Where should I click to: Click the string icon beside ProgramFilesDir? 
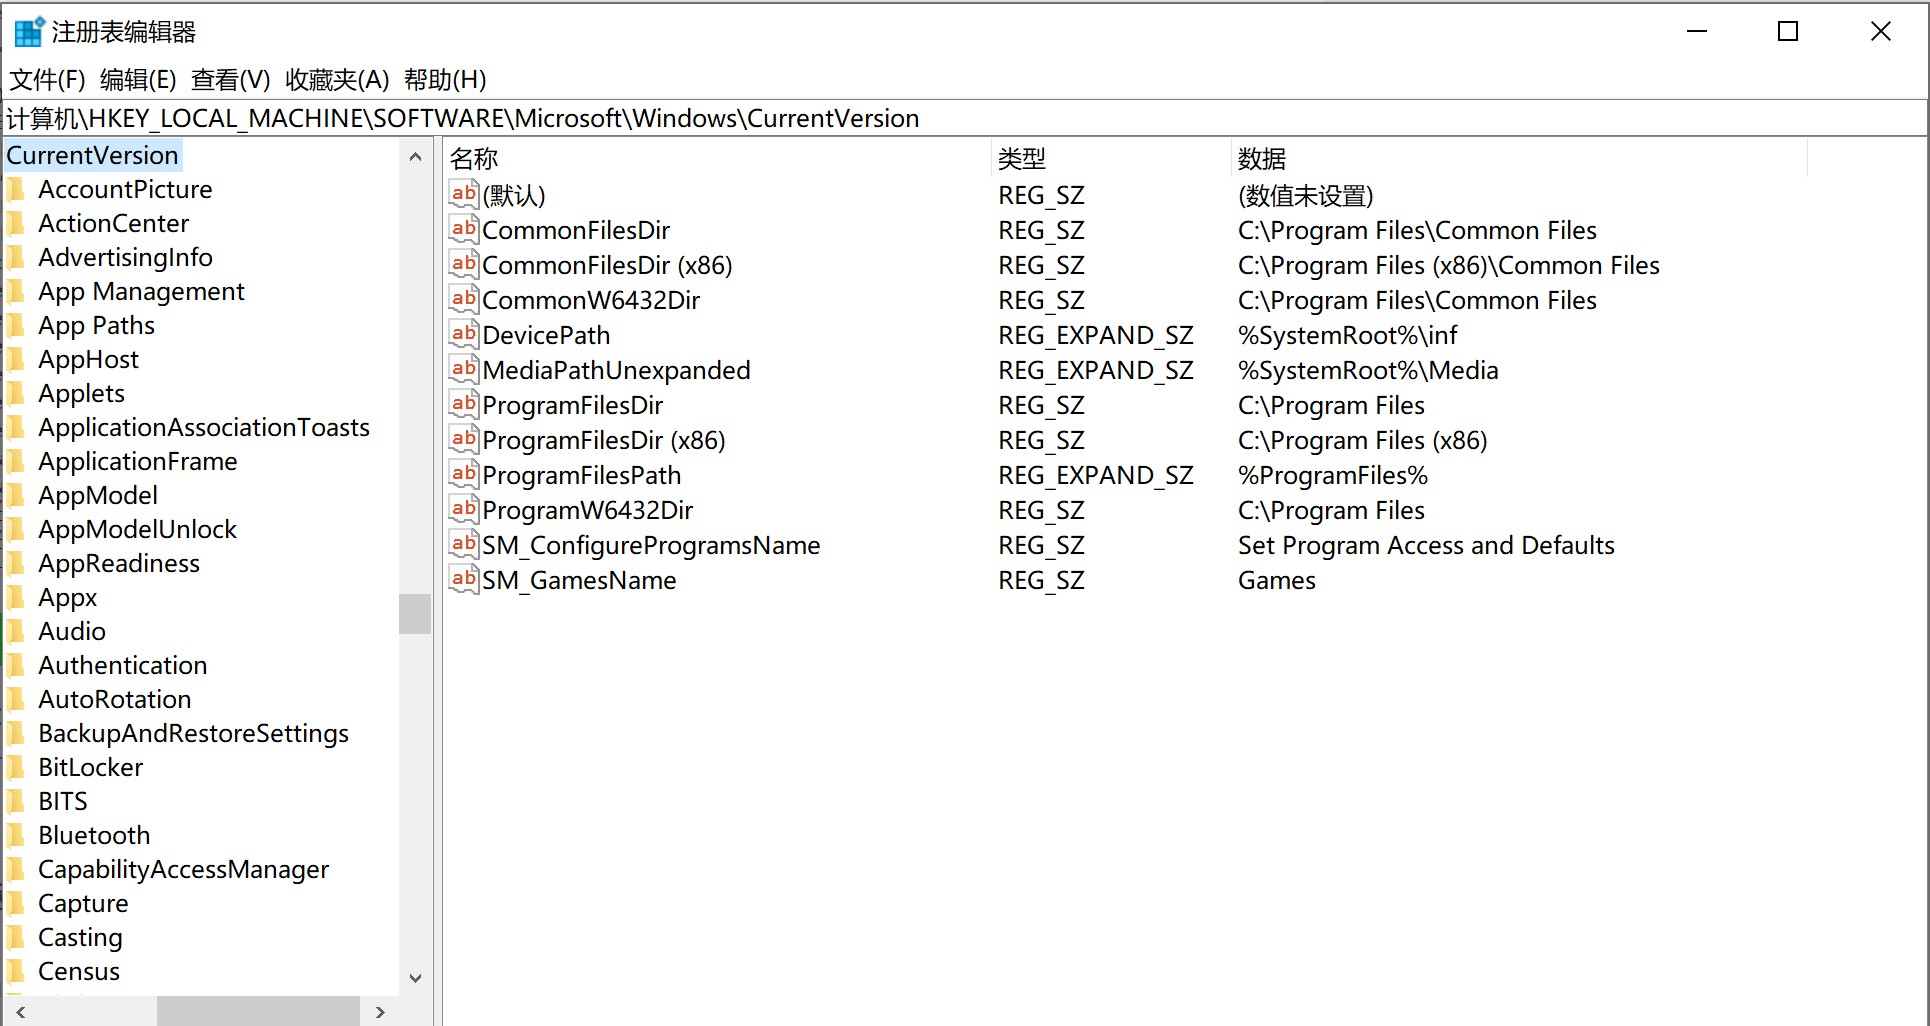[464, 404]
